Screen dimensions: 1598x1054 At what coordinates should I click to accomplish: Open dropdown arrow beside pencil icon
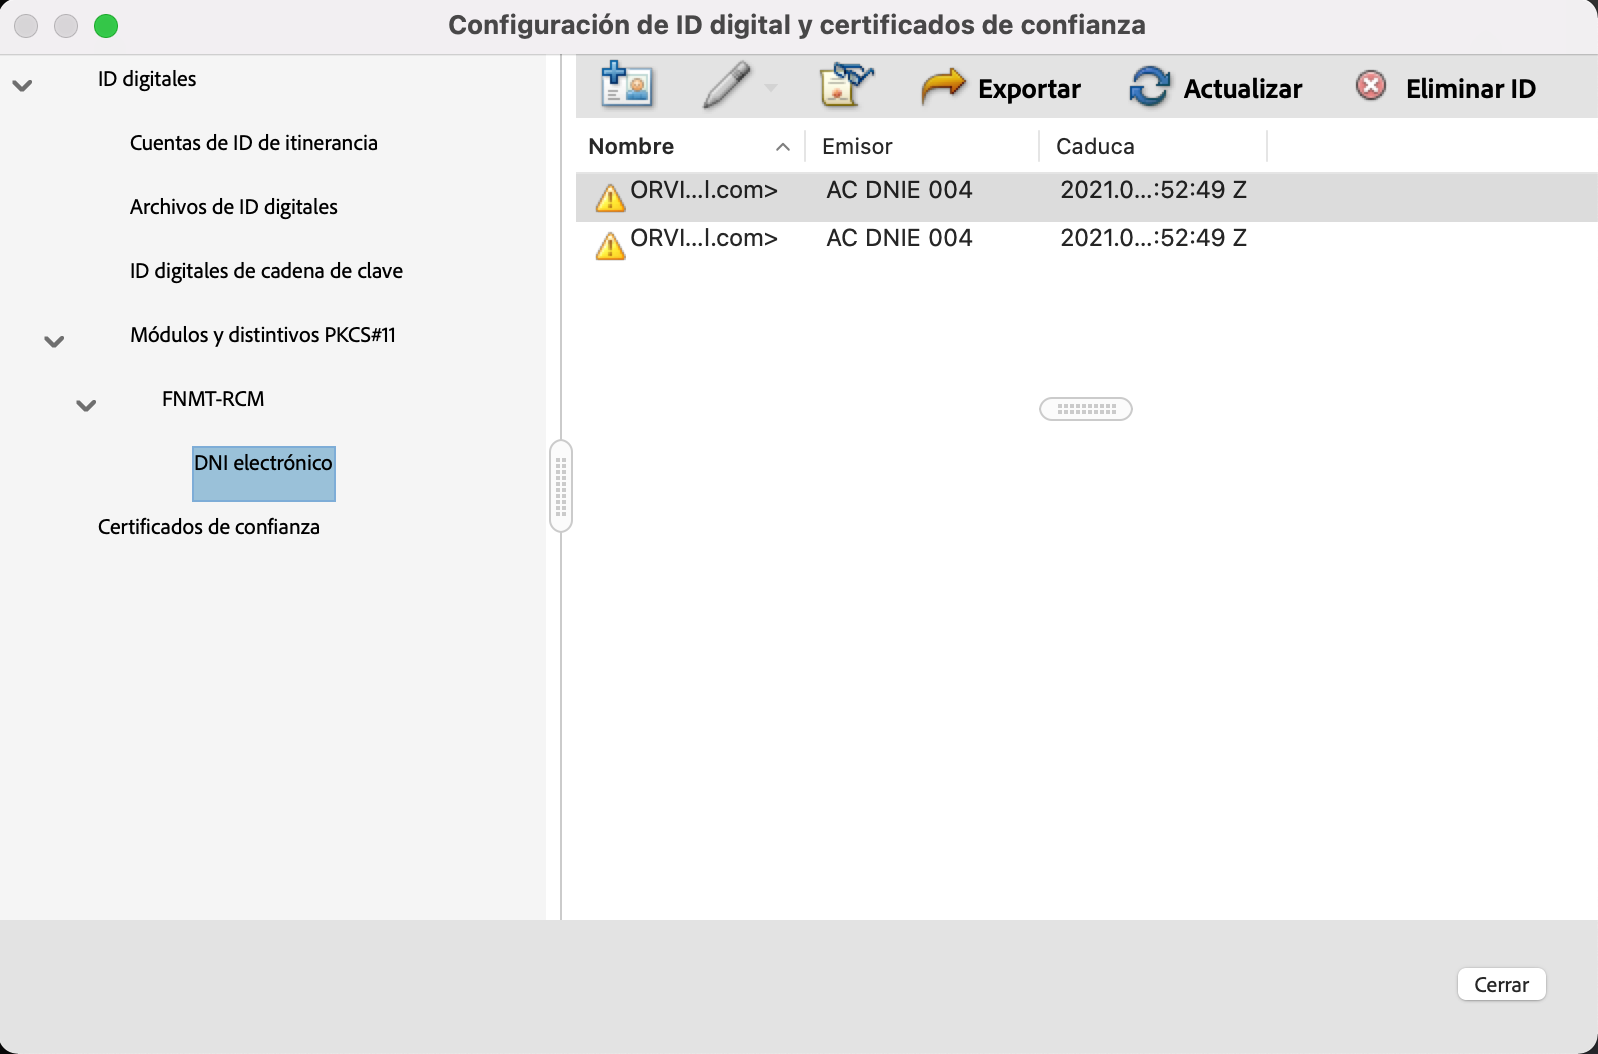(771, 88)
